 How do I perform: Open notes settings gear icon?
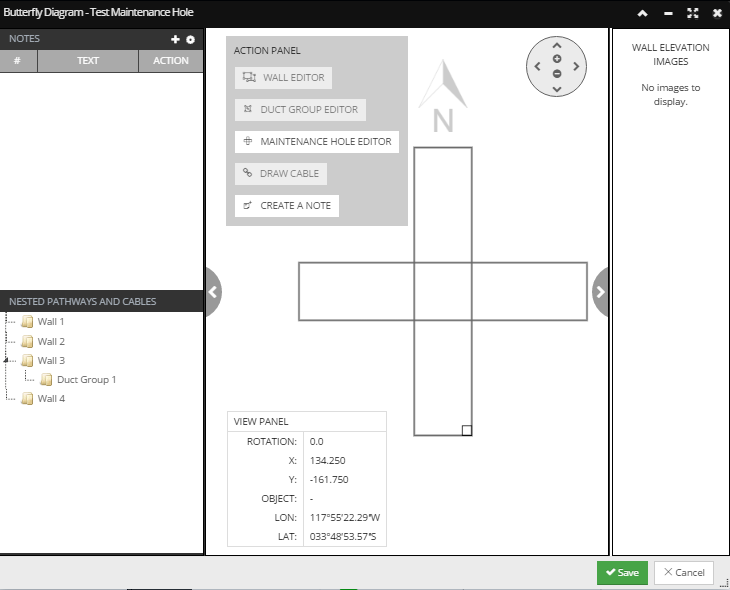tap(190, 40)
